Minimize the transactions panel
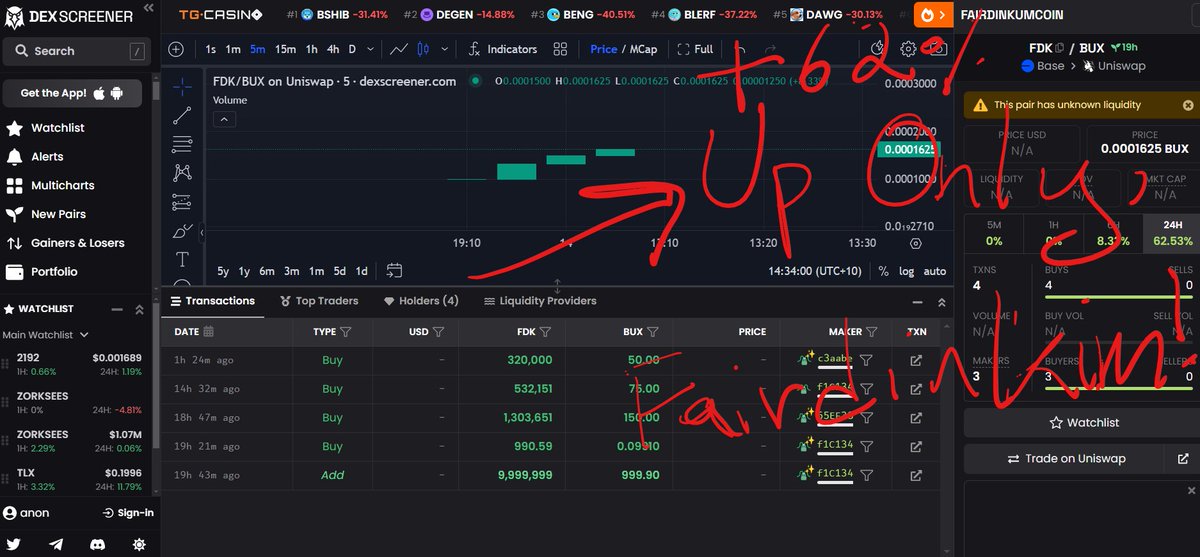The height and width of the screenshot is (557, 1200). tap(917, 302)
